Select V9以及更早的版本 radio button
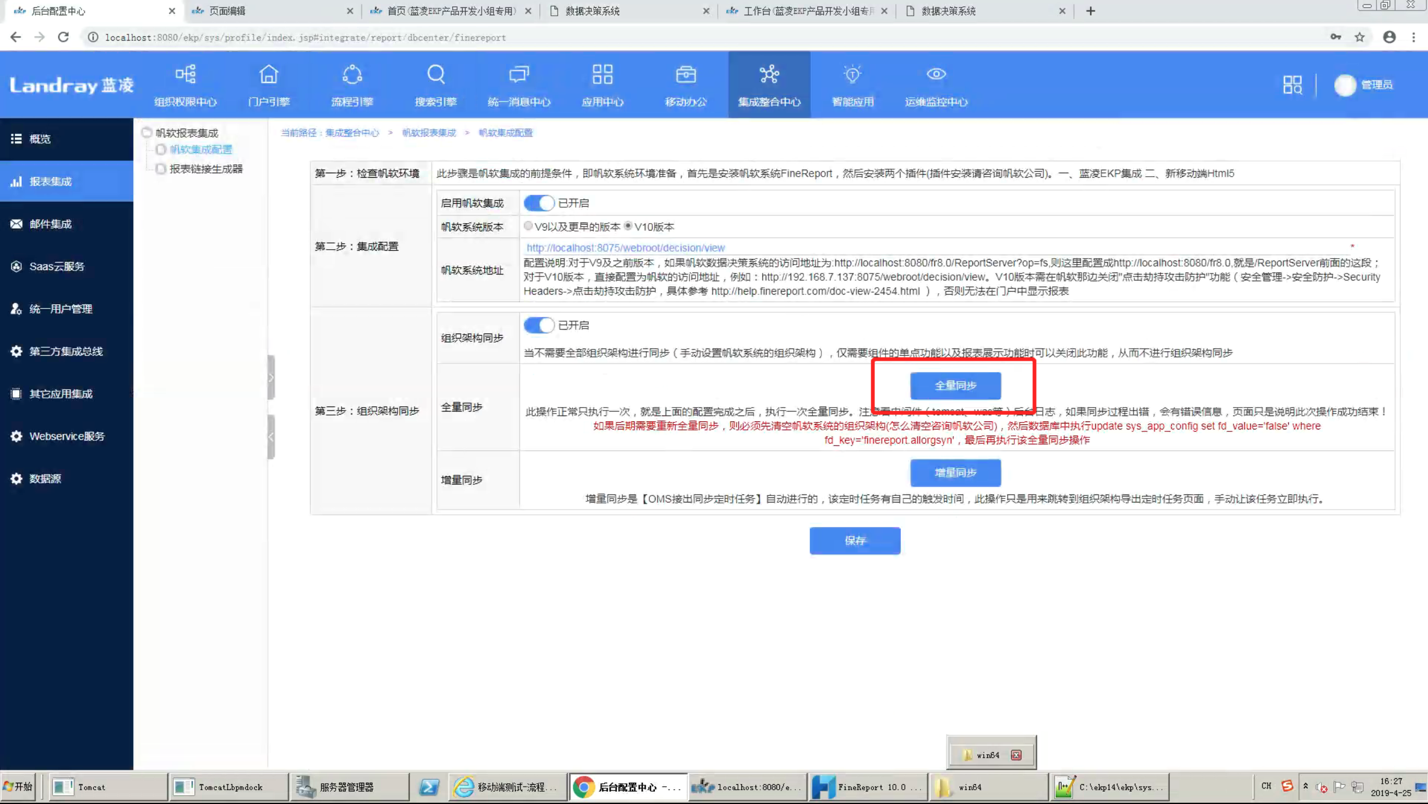Viewport: 1428px width, 804px height. (x=529, y=227)
